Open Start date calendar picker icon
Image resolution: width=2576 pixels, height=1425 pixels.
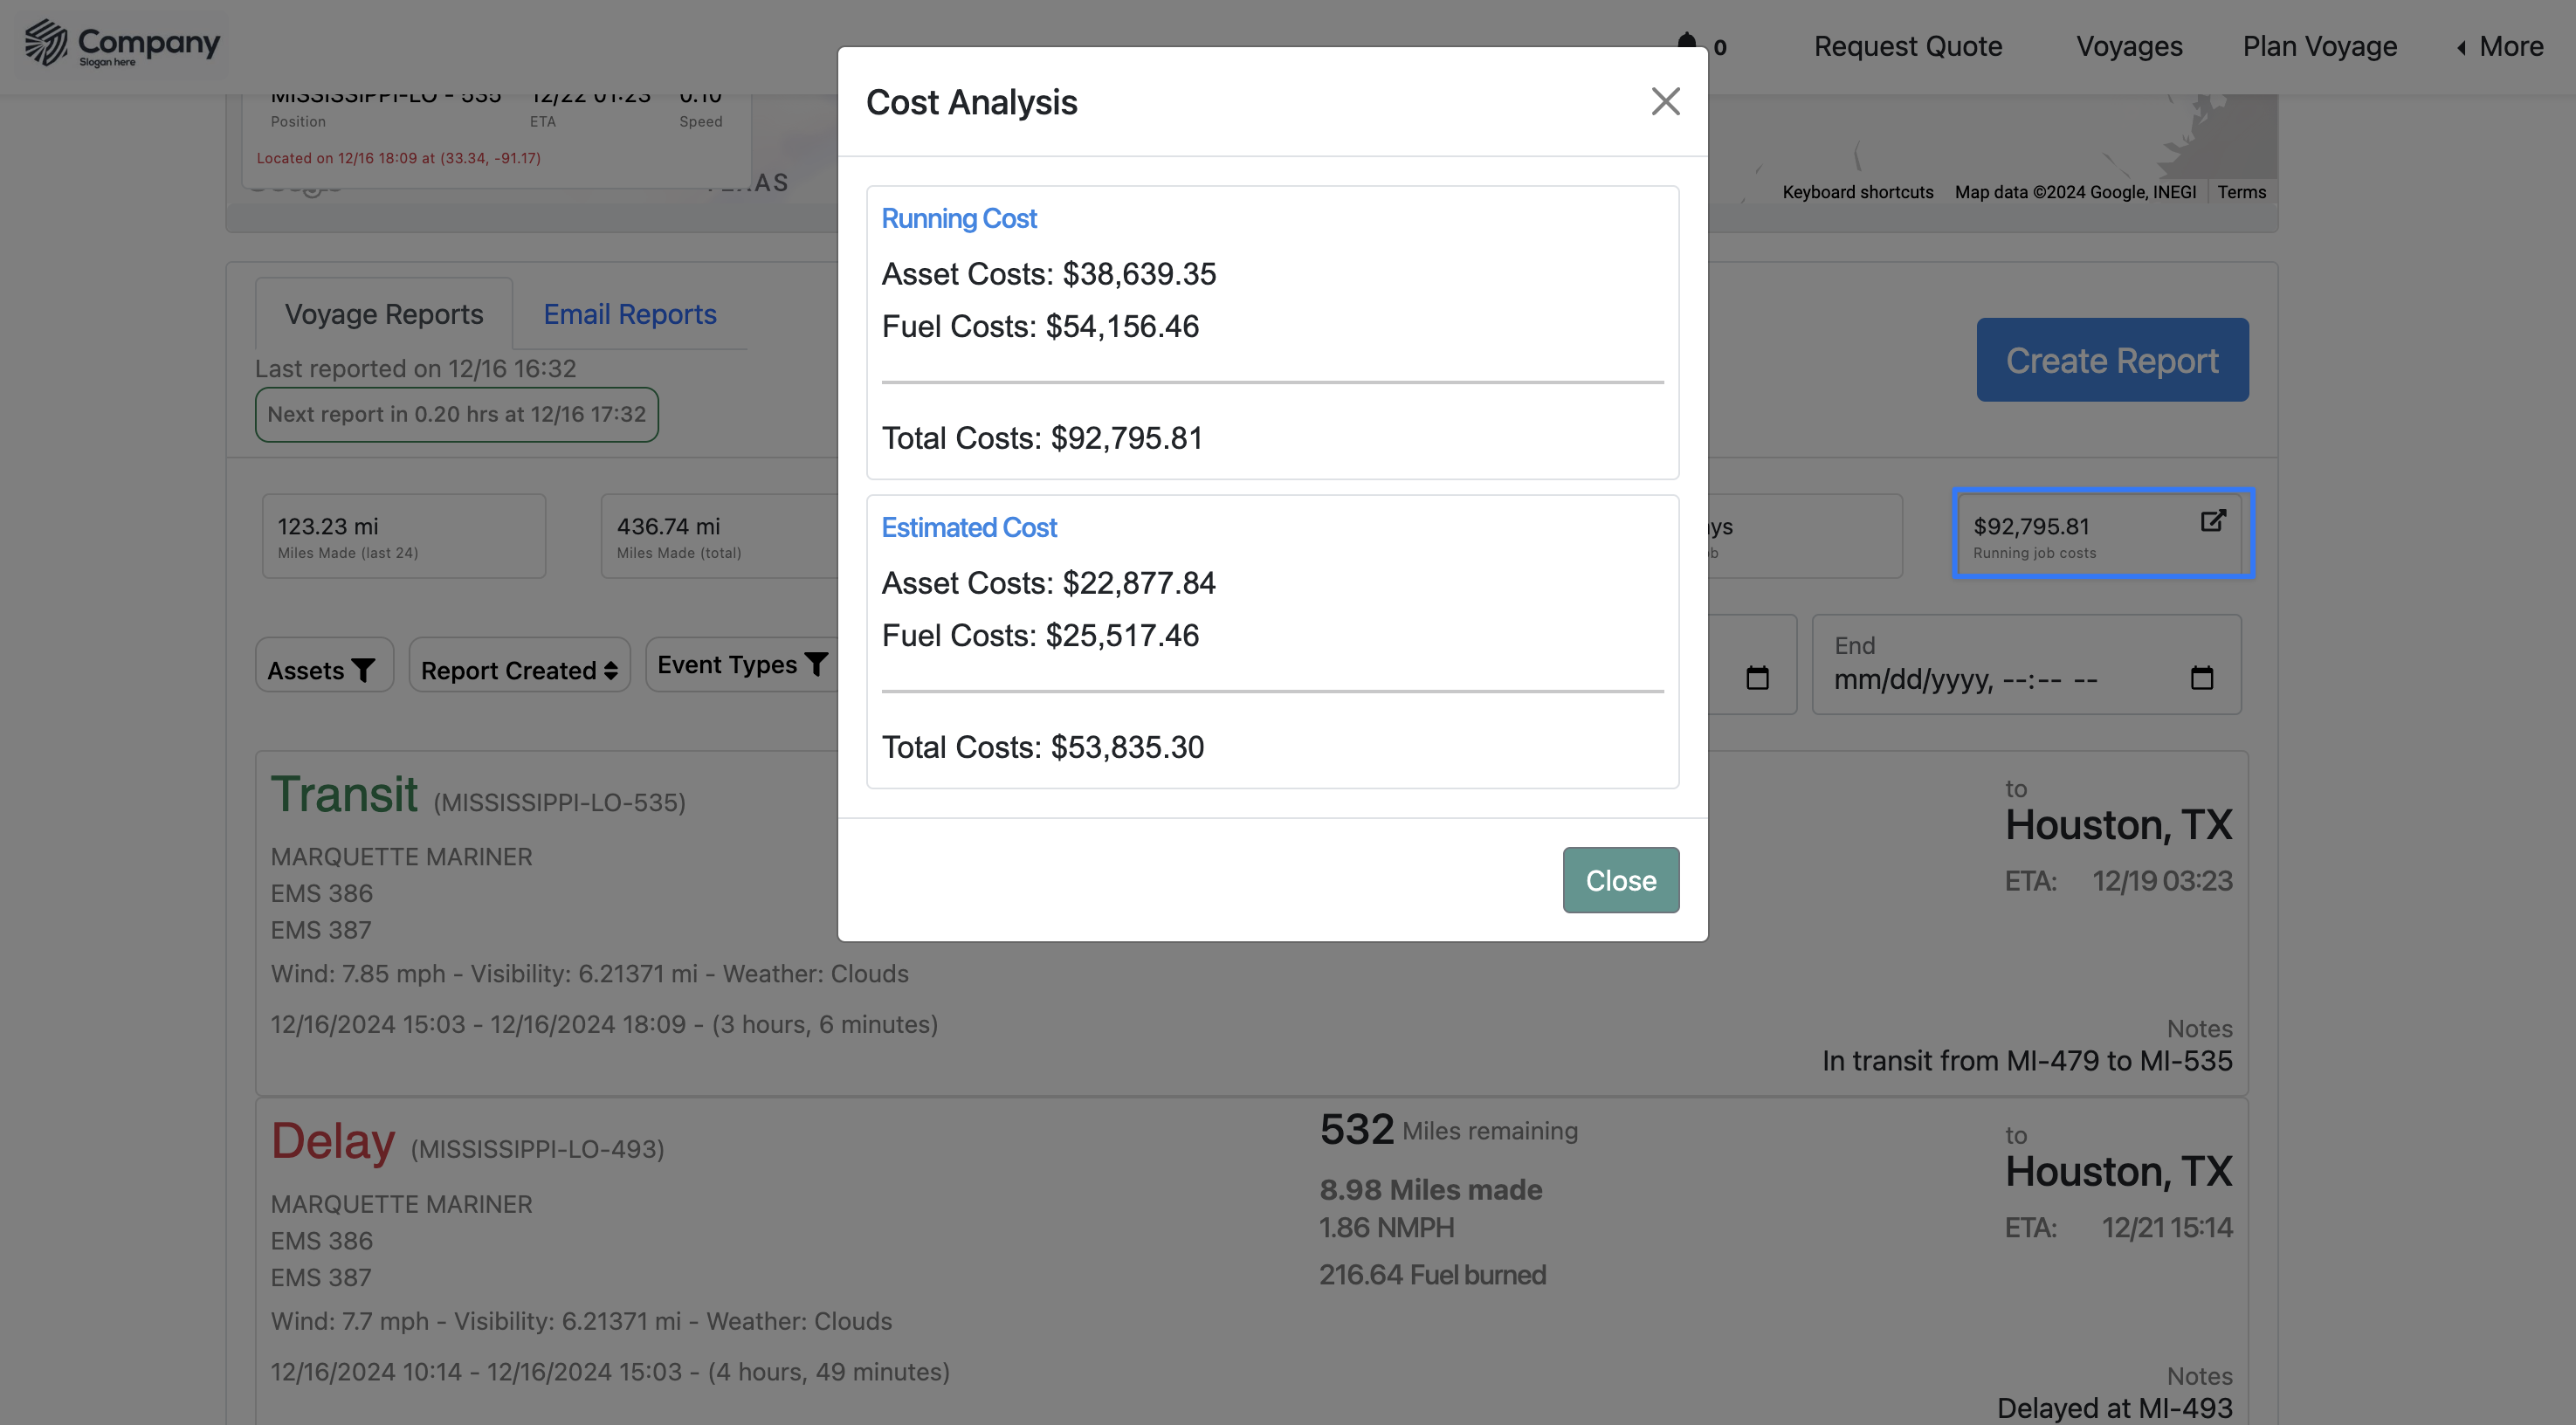1757,678
